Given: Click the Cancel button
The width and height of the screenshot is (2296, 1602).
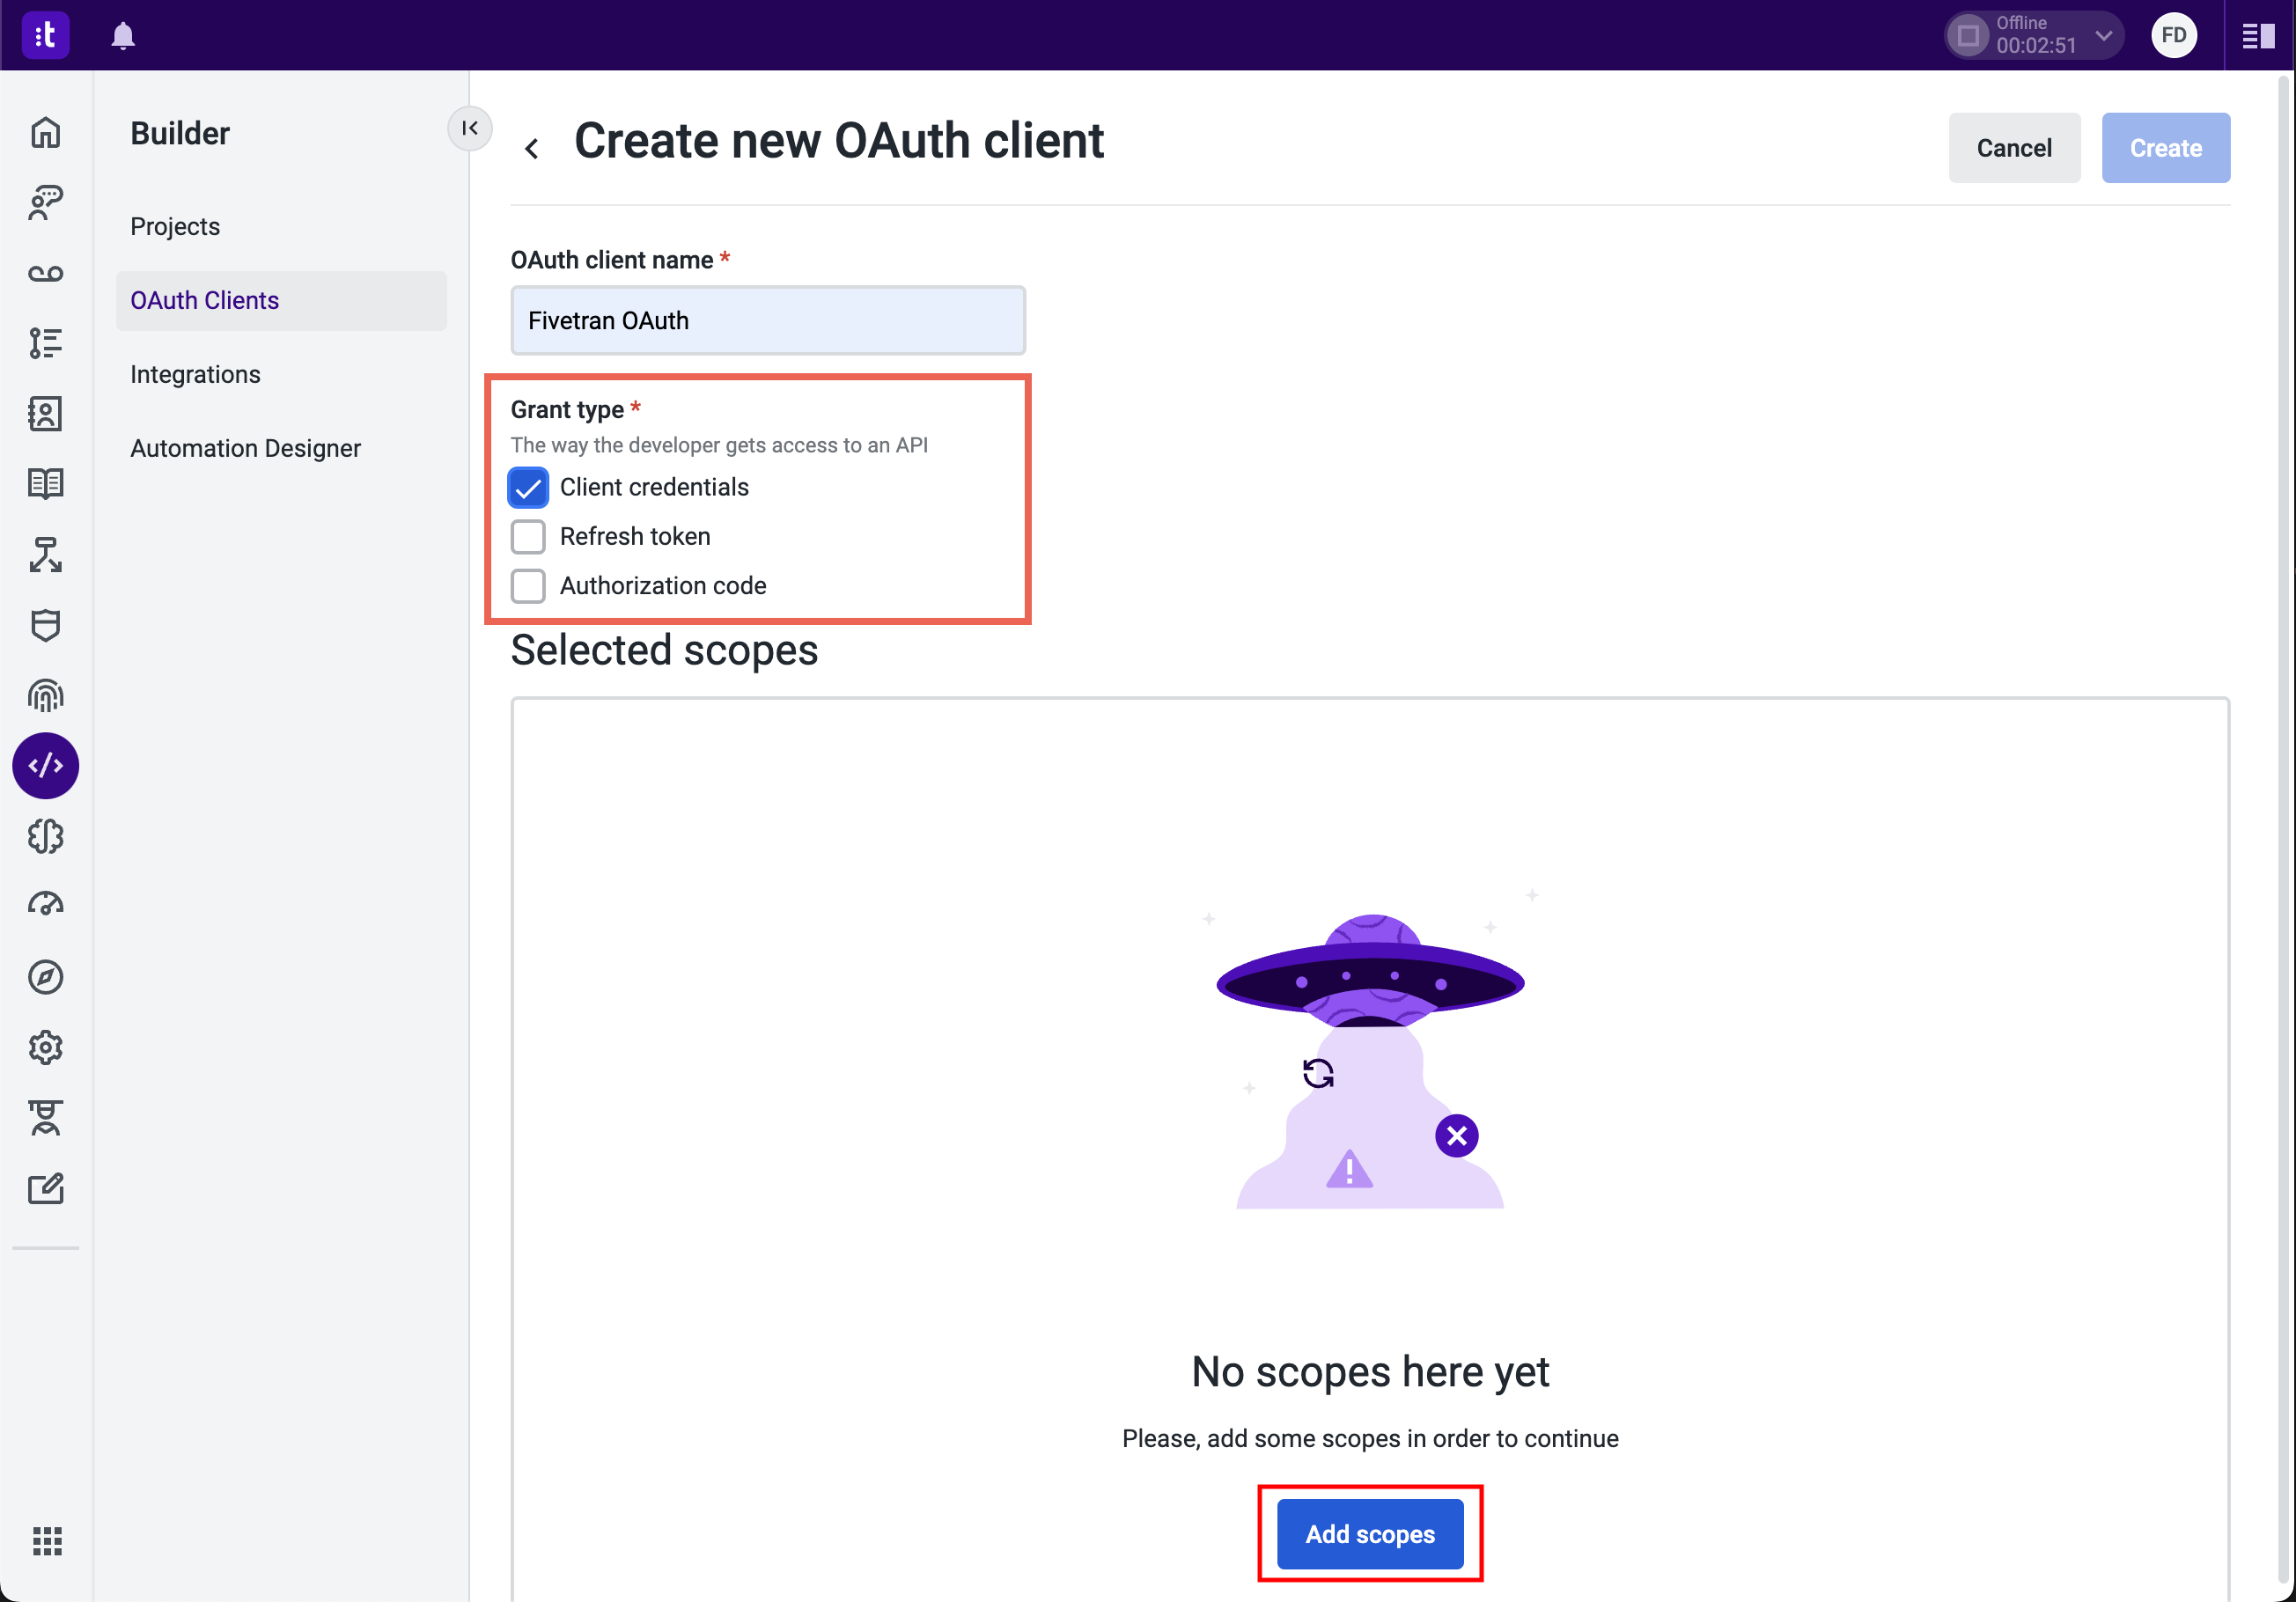Looking at the screenshot, I should [2012, 147].
